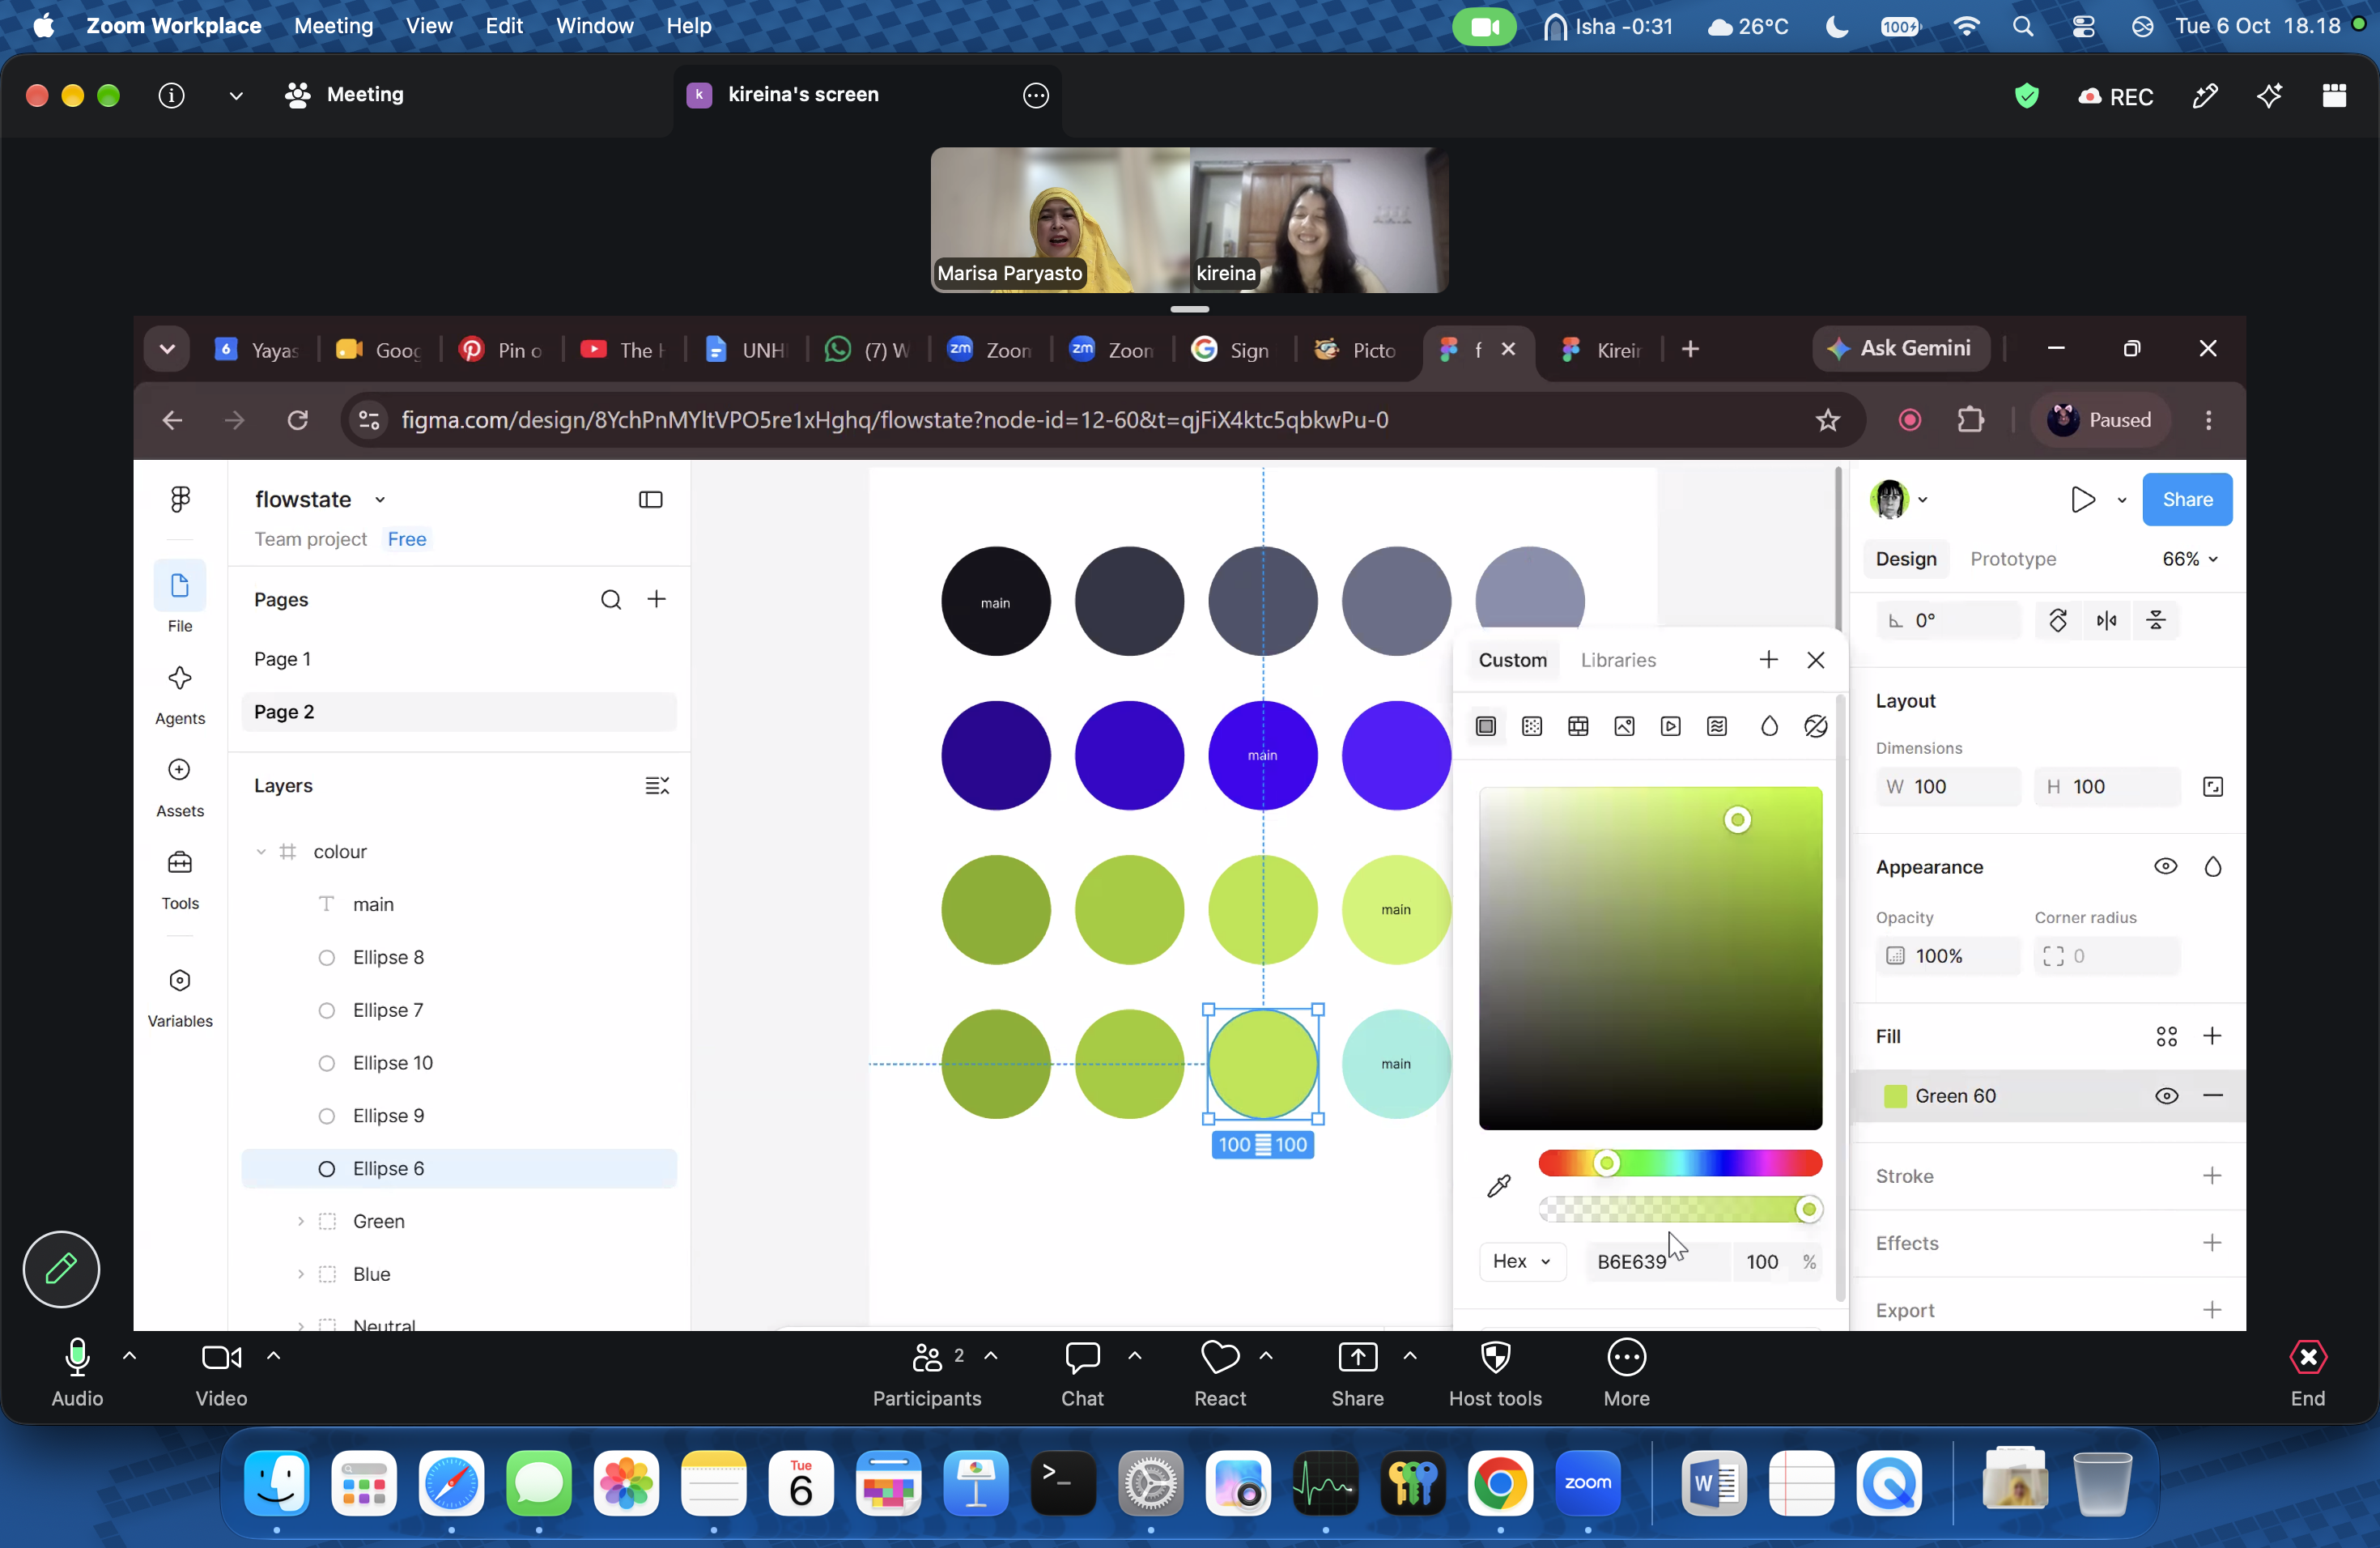This screenshot has width=2380, height=1548.
Task: Click the Green 60 fill color swatch
Action: coord(1895,1096)
